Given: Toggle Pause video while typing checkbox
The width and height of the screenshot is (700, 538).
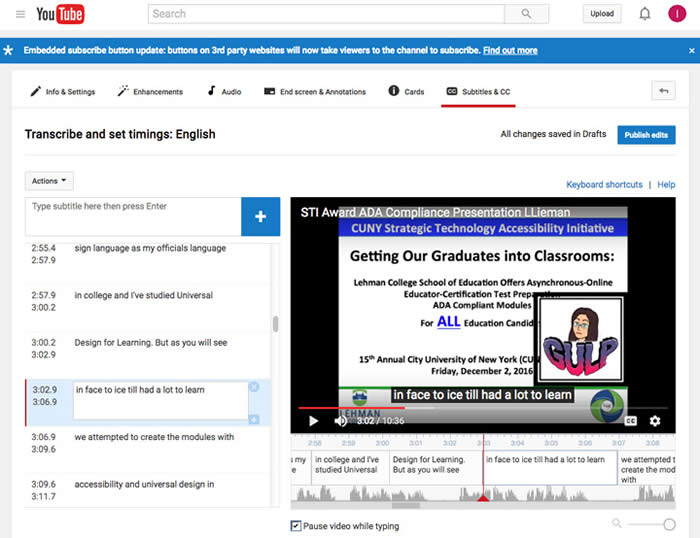Looking at the screenshot, I should tap(296, 526).
